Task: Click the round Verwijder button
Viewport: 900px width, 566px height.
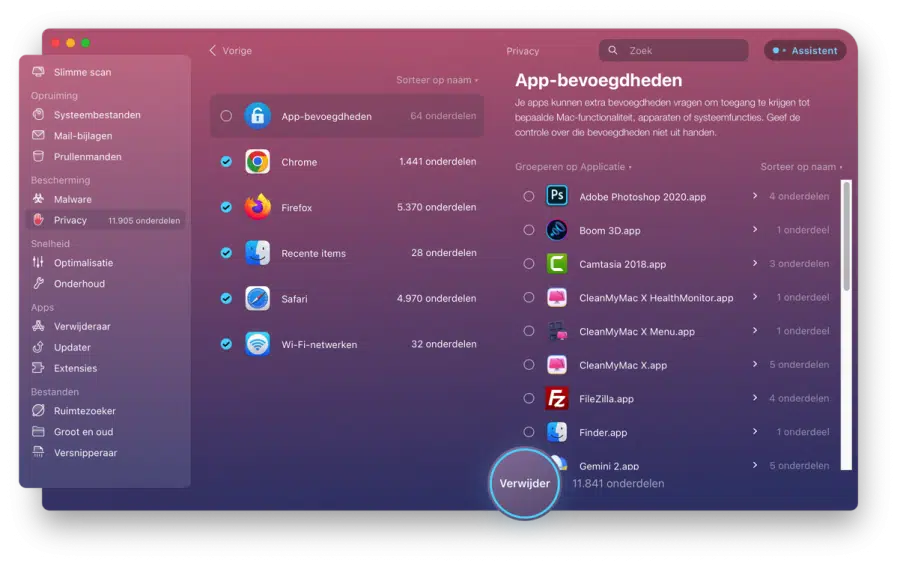Action: [x=524, y=483]
